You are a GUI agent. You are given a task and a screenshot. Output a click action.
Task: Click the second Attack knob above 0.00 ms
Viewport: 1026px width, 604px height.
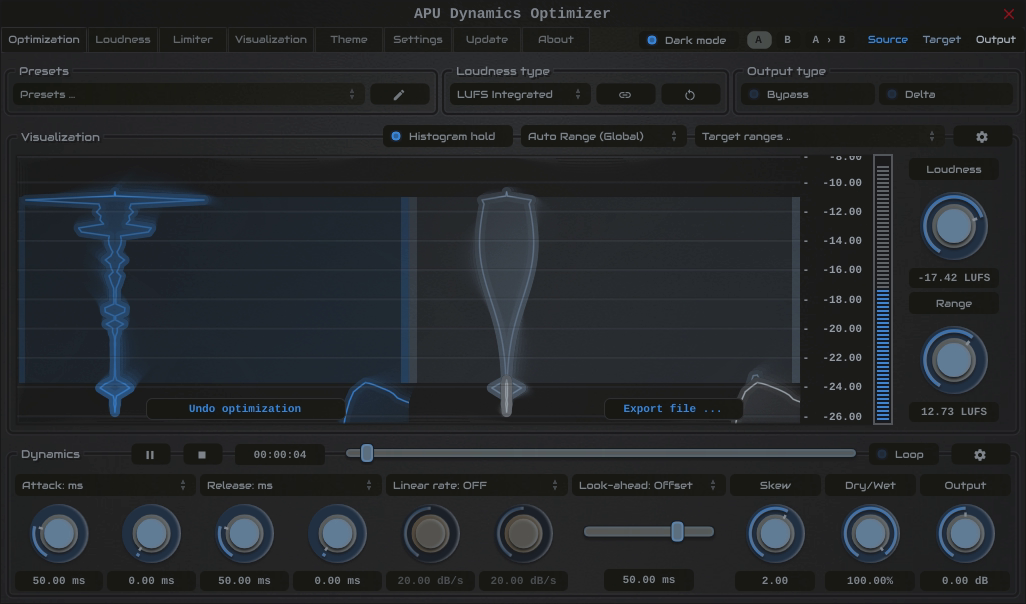point(151,534)
